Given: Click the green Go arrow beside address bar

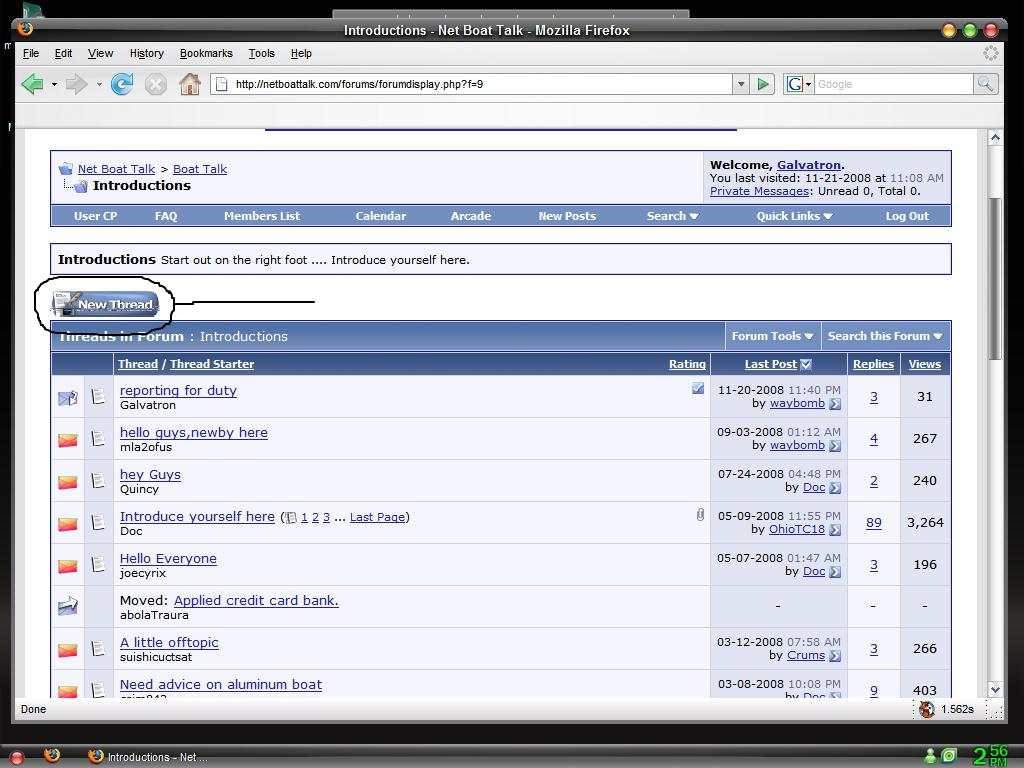Looking at the screenshot, I should (x=762, y=84).
